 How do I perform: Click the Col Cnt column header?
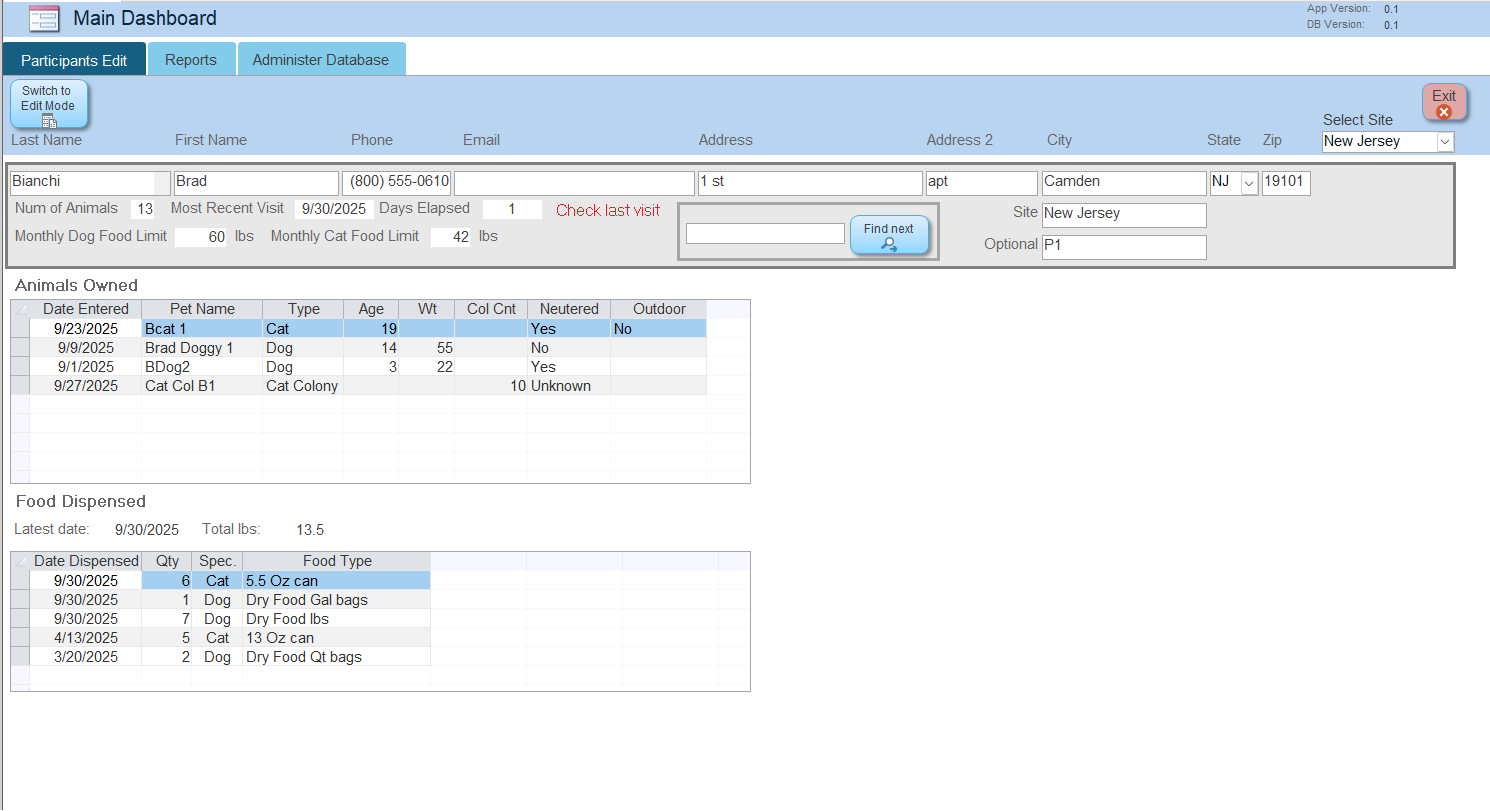pyautogui.click(x=491, y=309)
